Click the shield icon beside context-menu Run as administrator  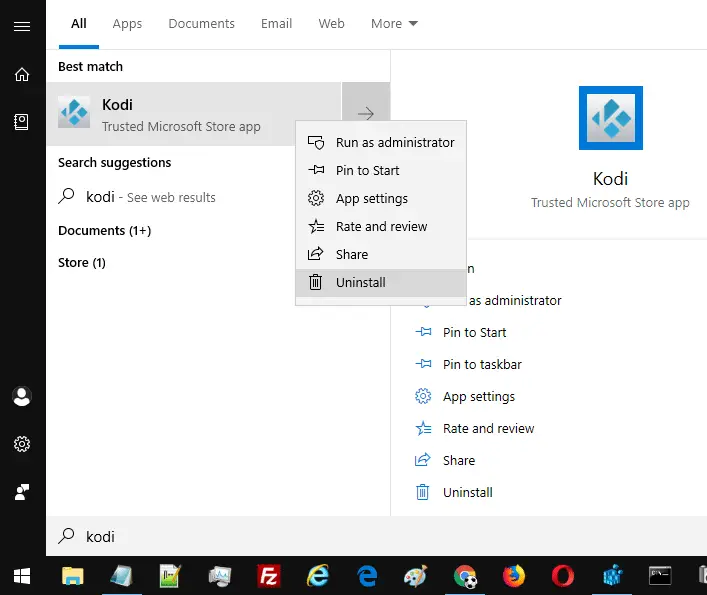tap(316, 142)
